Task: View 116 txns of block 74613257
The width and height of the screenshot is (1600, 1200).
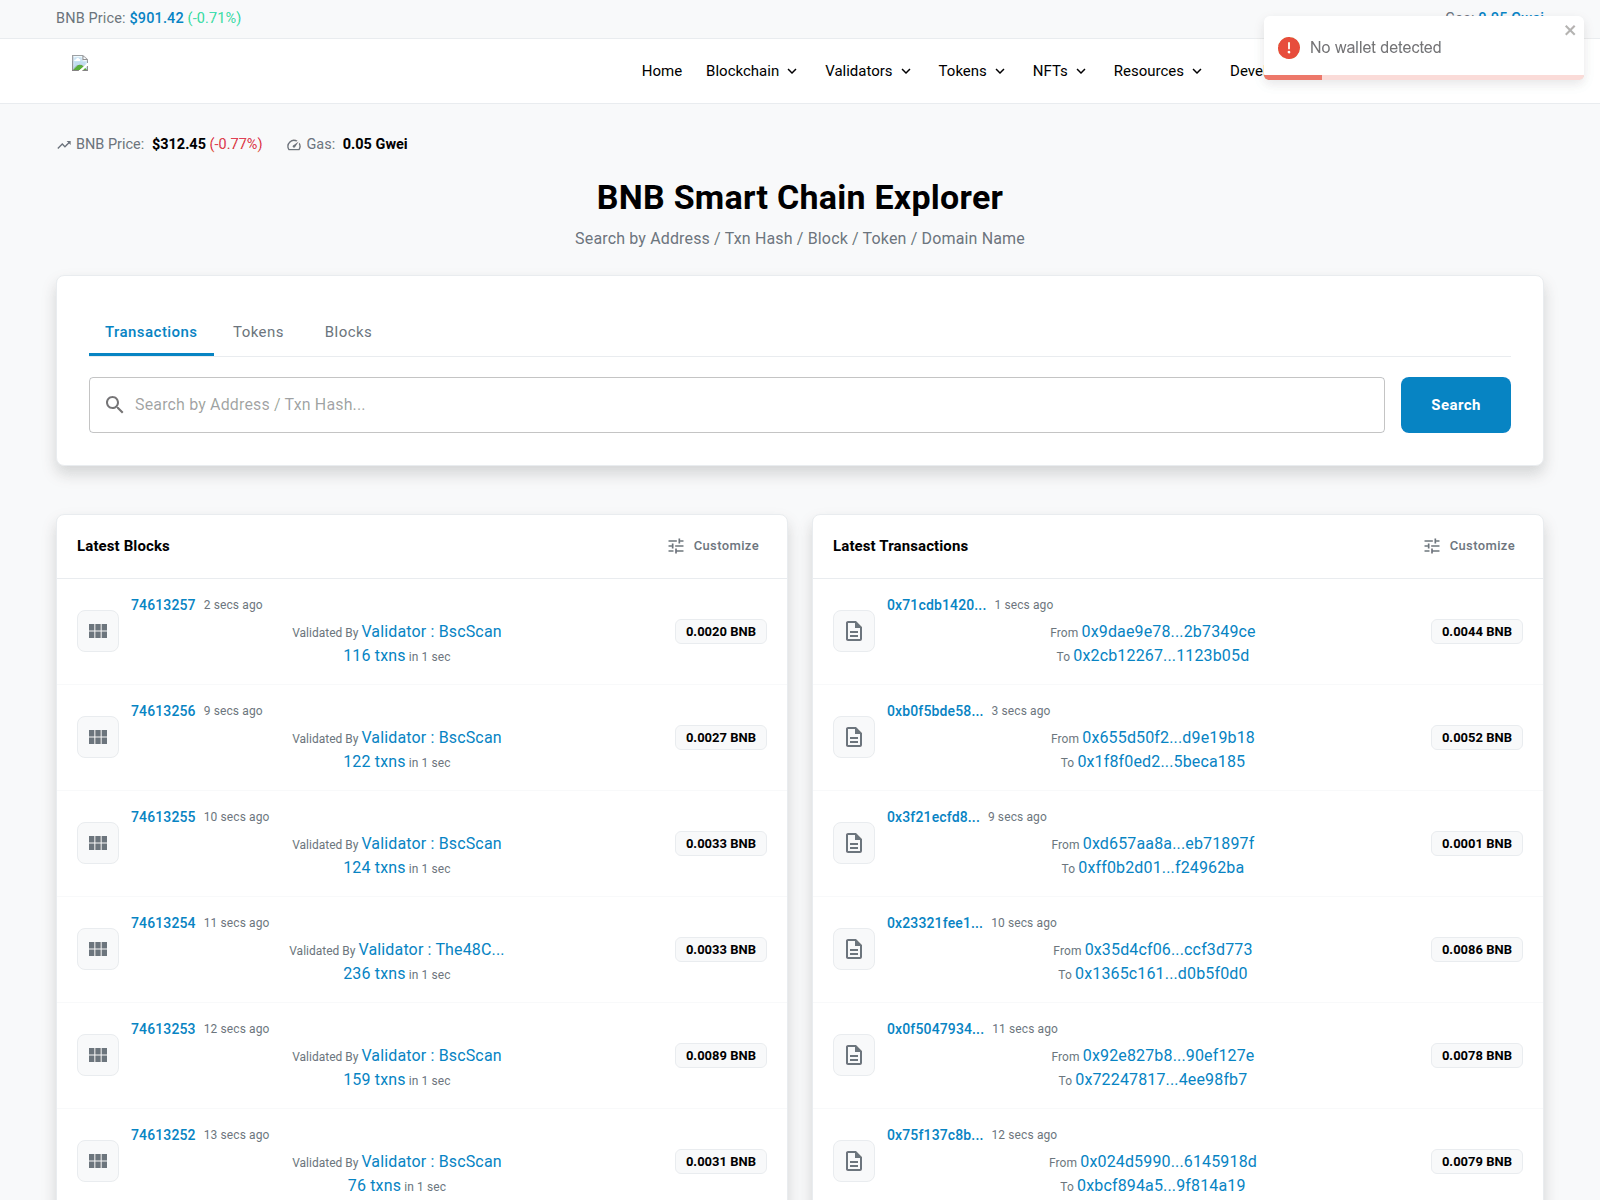Action: (374, 656)
